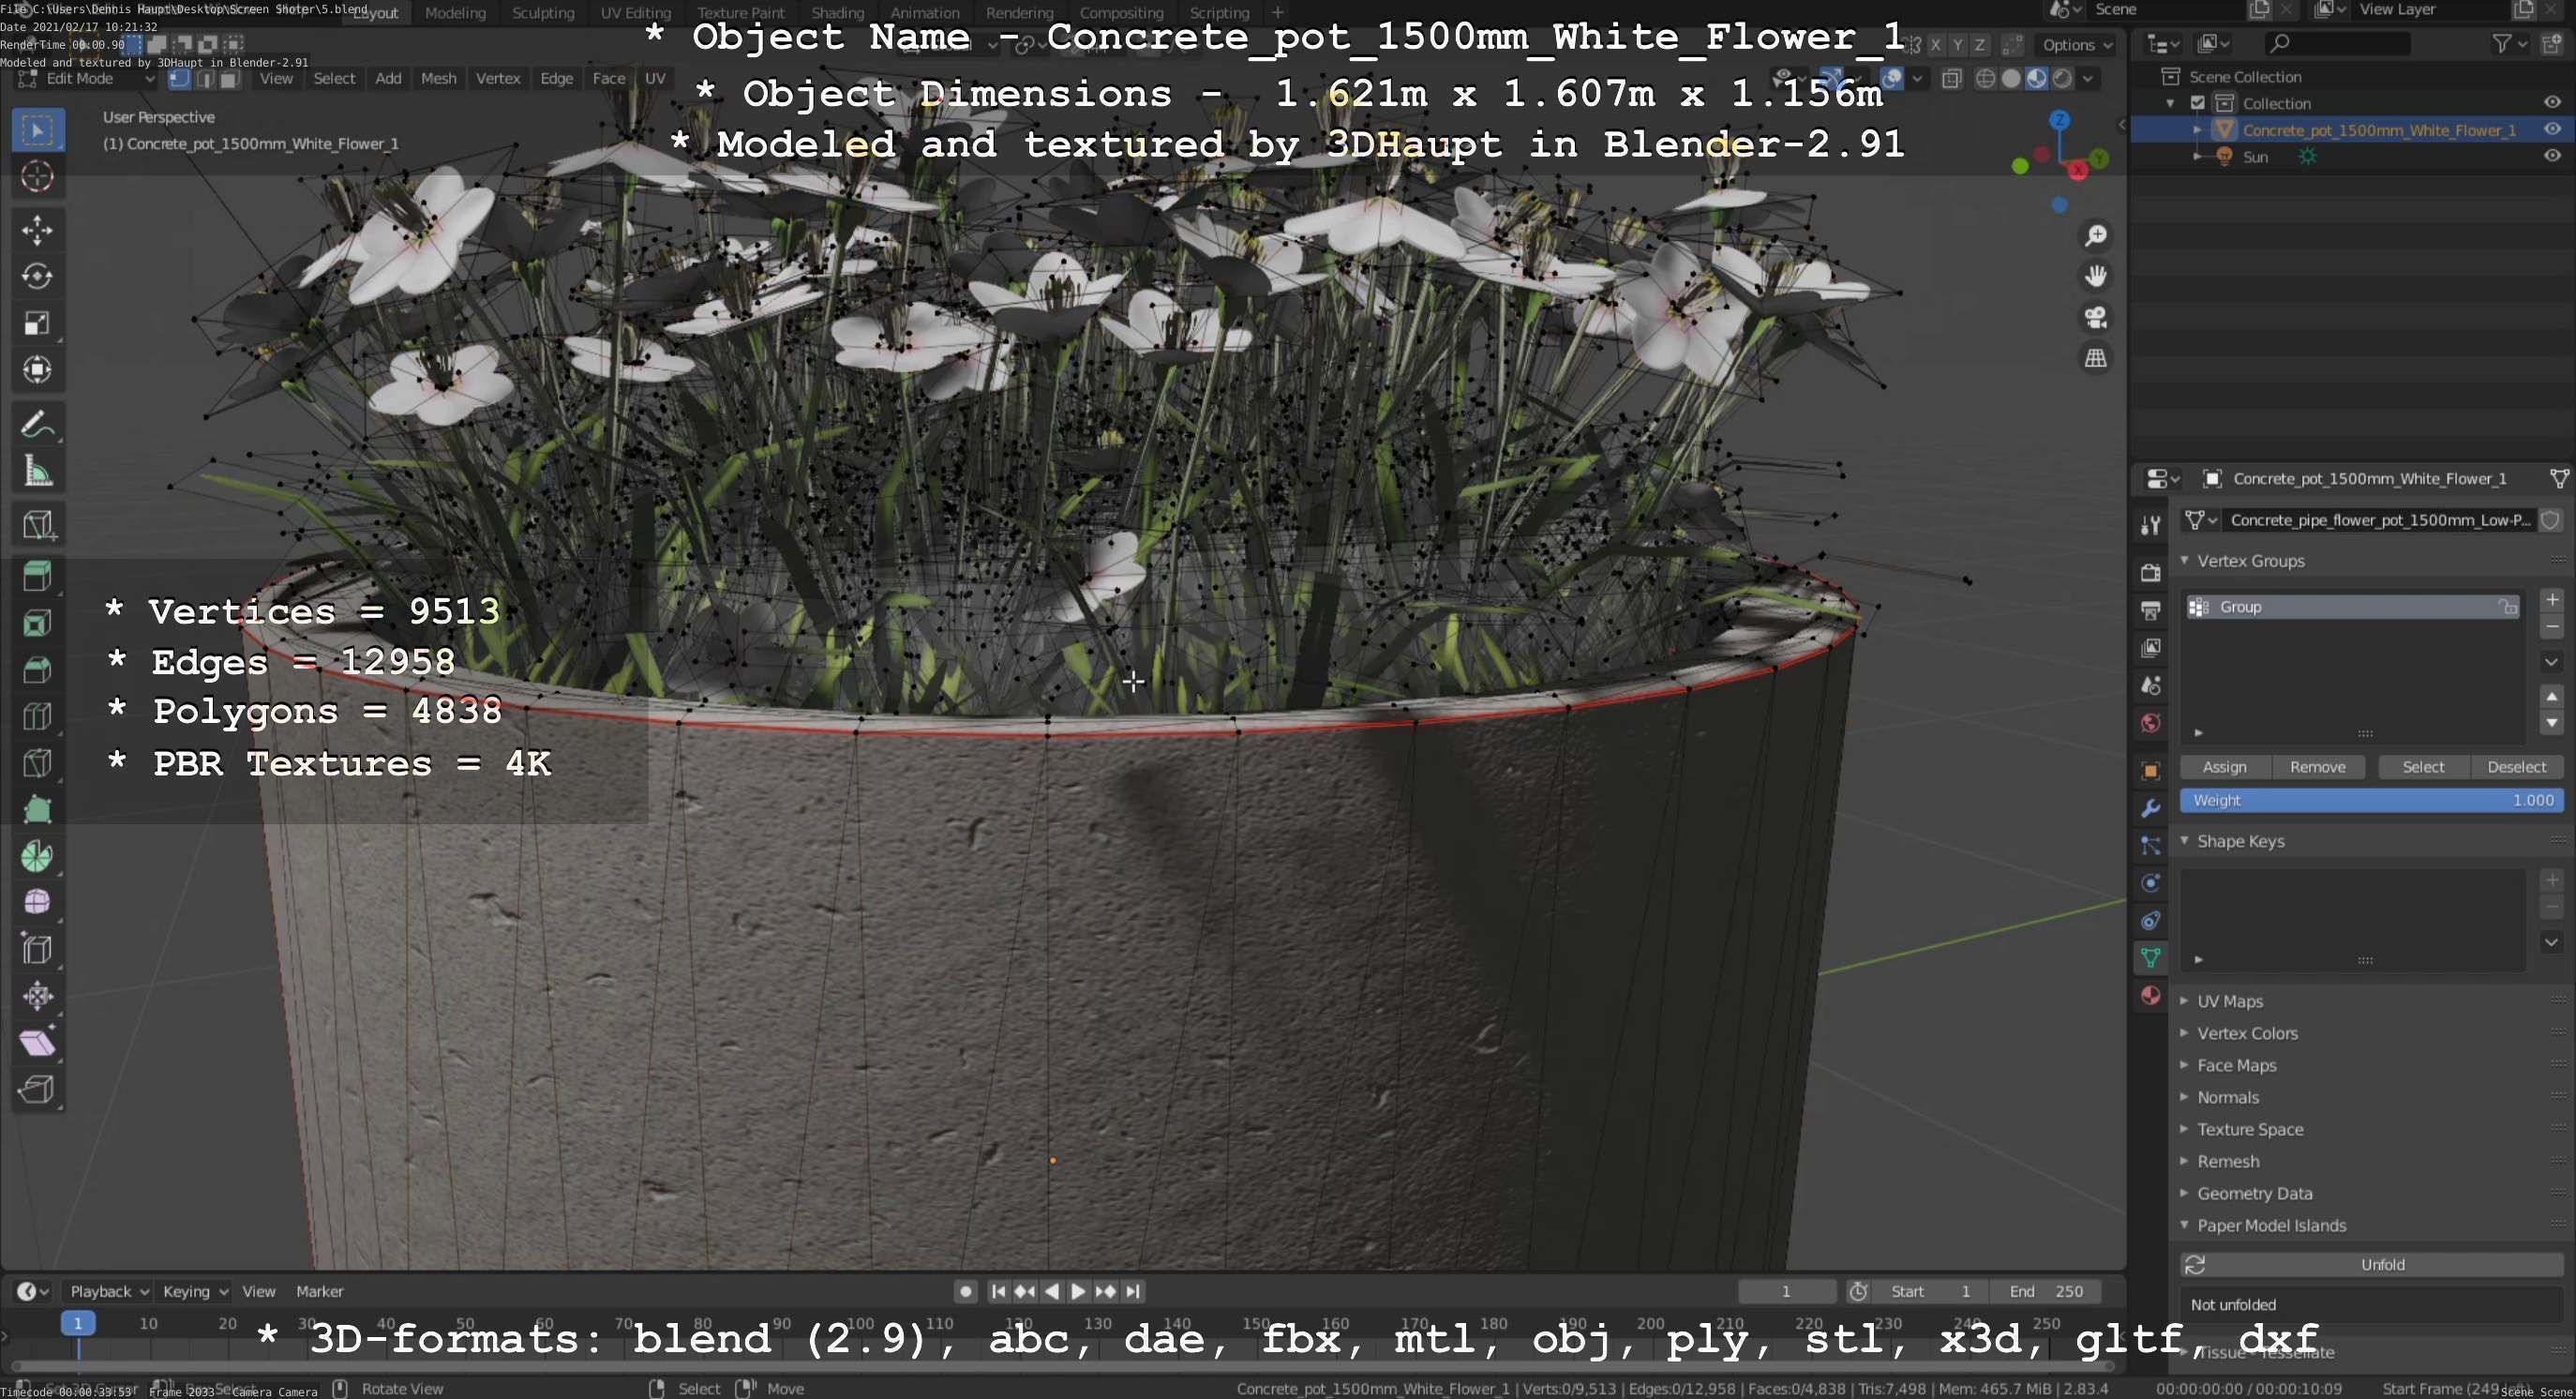Switch to wireframe viewport shading
2576x1399 pixels.
point(1986,79)
